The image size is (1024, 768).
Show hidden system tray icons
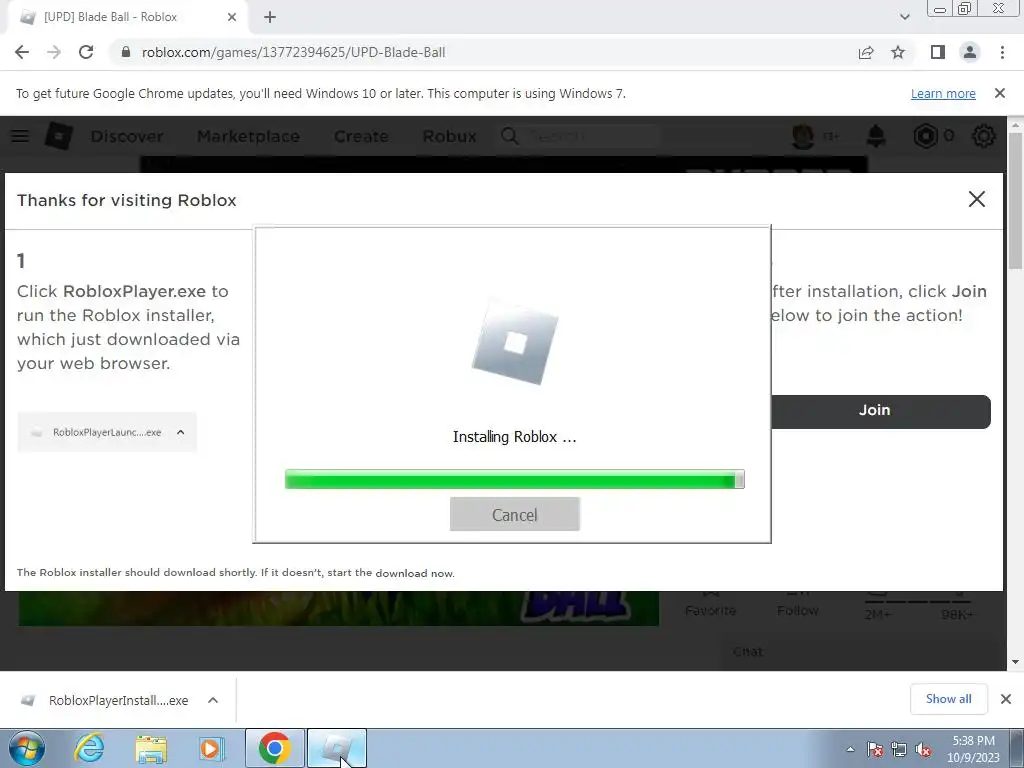(850, 749)
